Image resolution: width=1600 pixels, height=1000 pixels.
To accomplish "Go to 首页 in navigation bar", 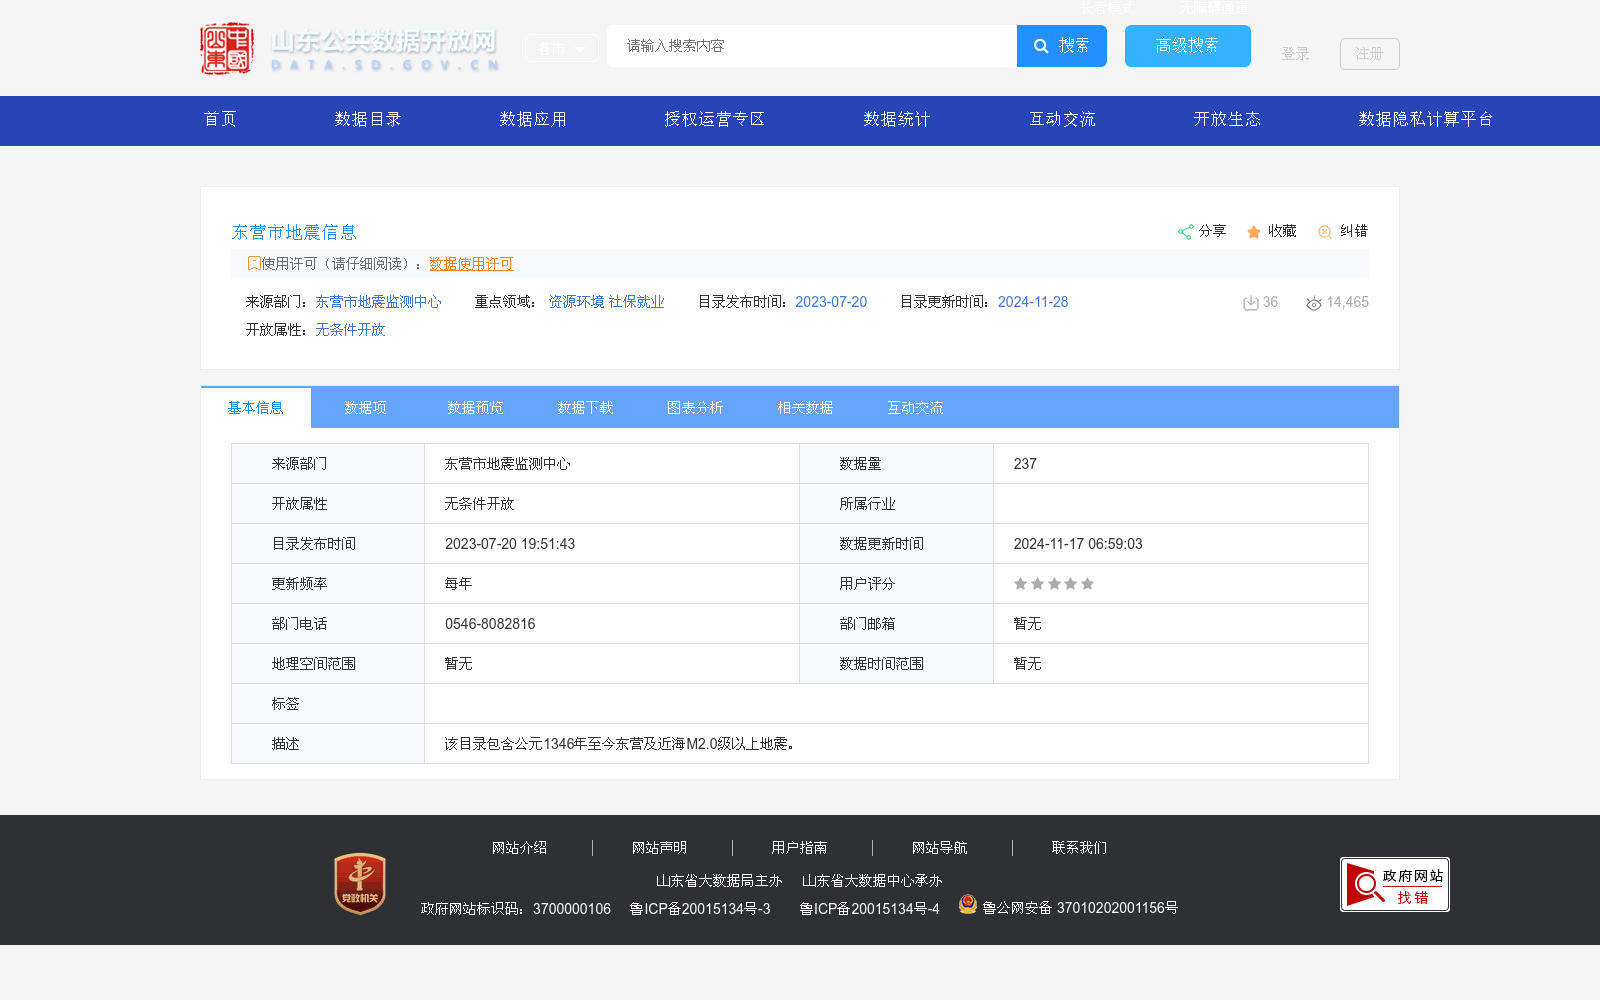I will point(221,119).
